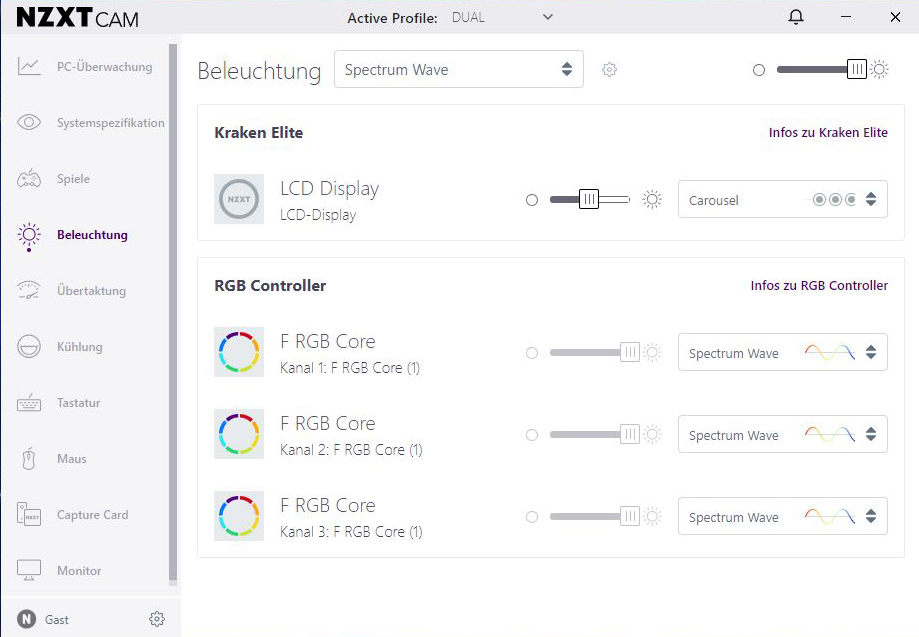Click the Kanal 3 F RGB Core ring icon
The image size is (919, 637).
point(239,516)
